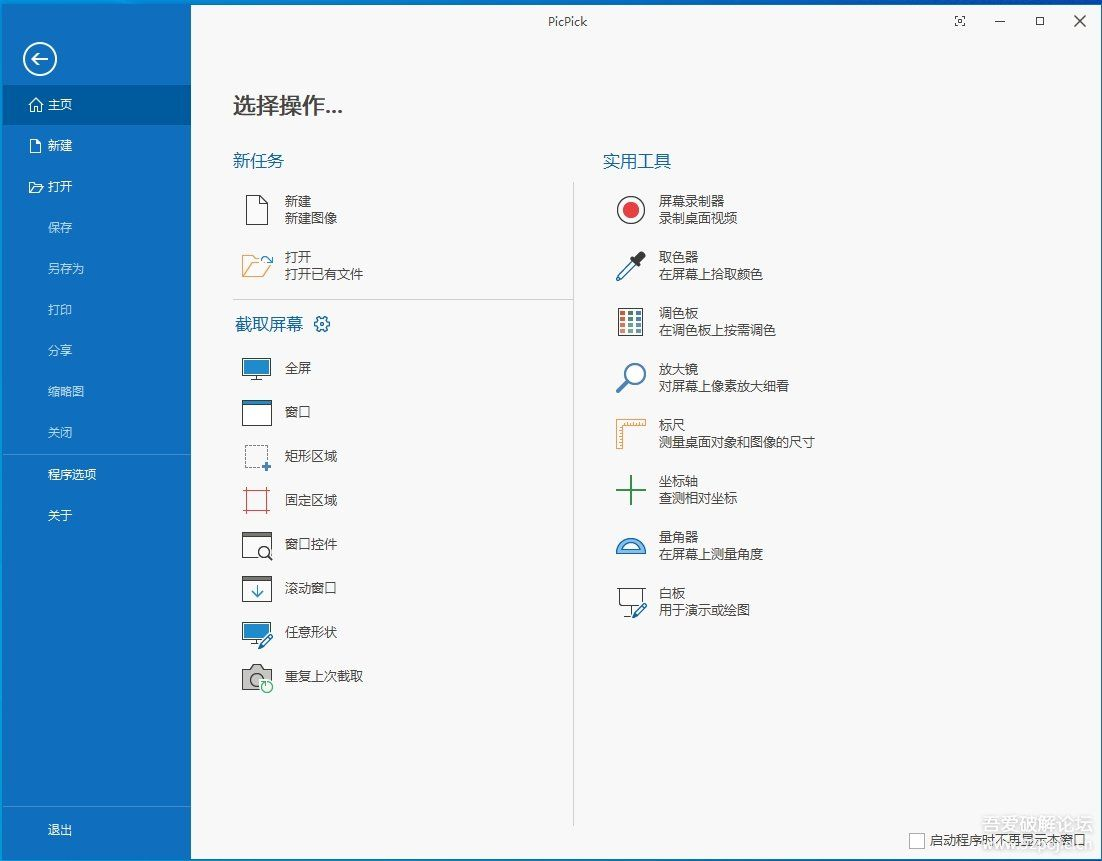Click the 截取屏幕 section heading
The width and height of the screenshot is (1102, 861).
point(268,324)
